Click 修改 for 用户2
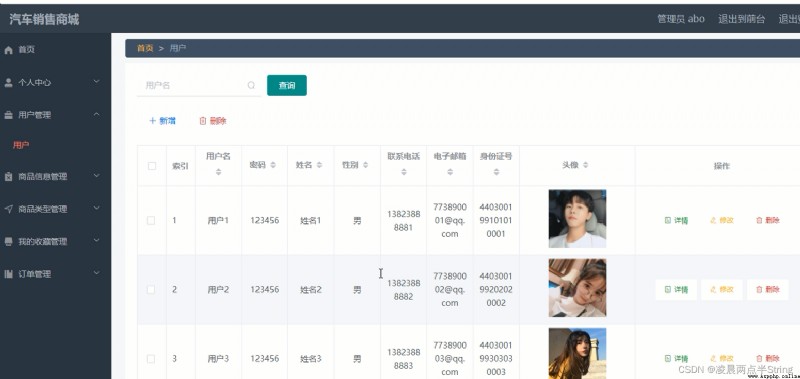 click(722, 290)
